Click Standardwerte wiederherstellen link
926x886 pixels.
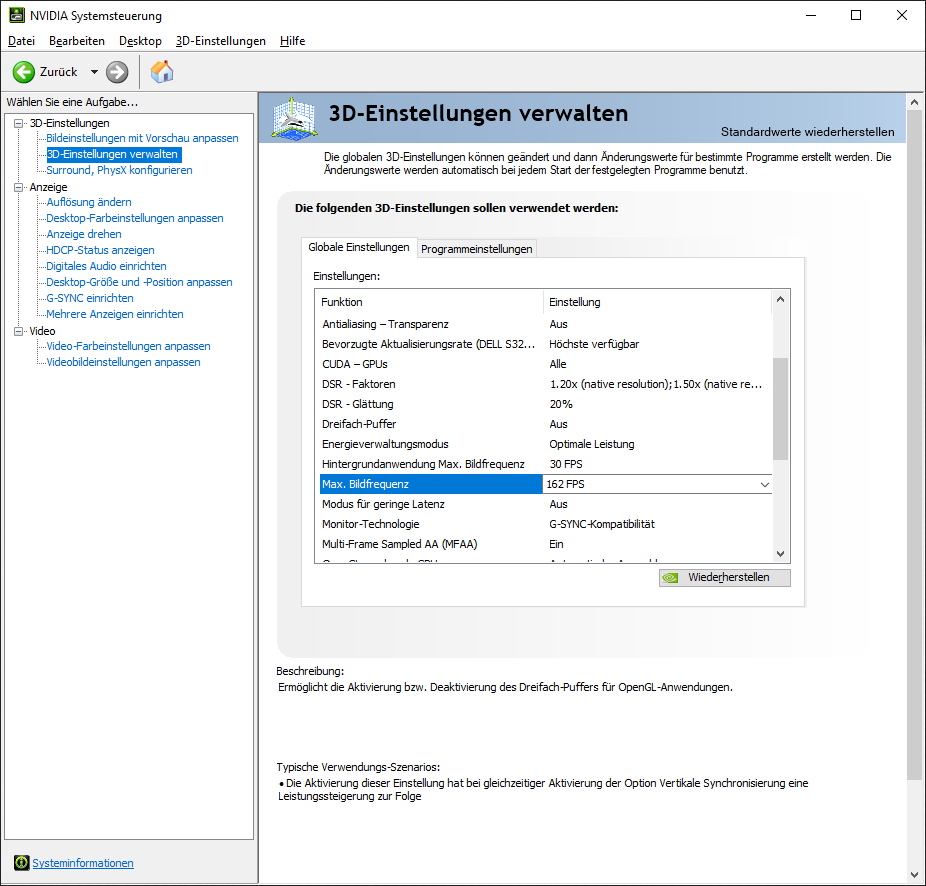(x=807, y=132)
